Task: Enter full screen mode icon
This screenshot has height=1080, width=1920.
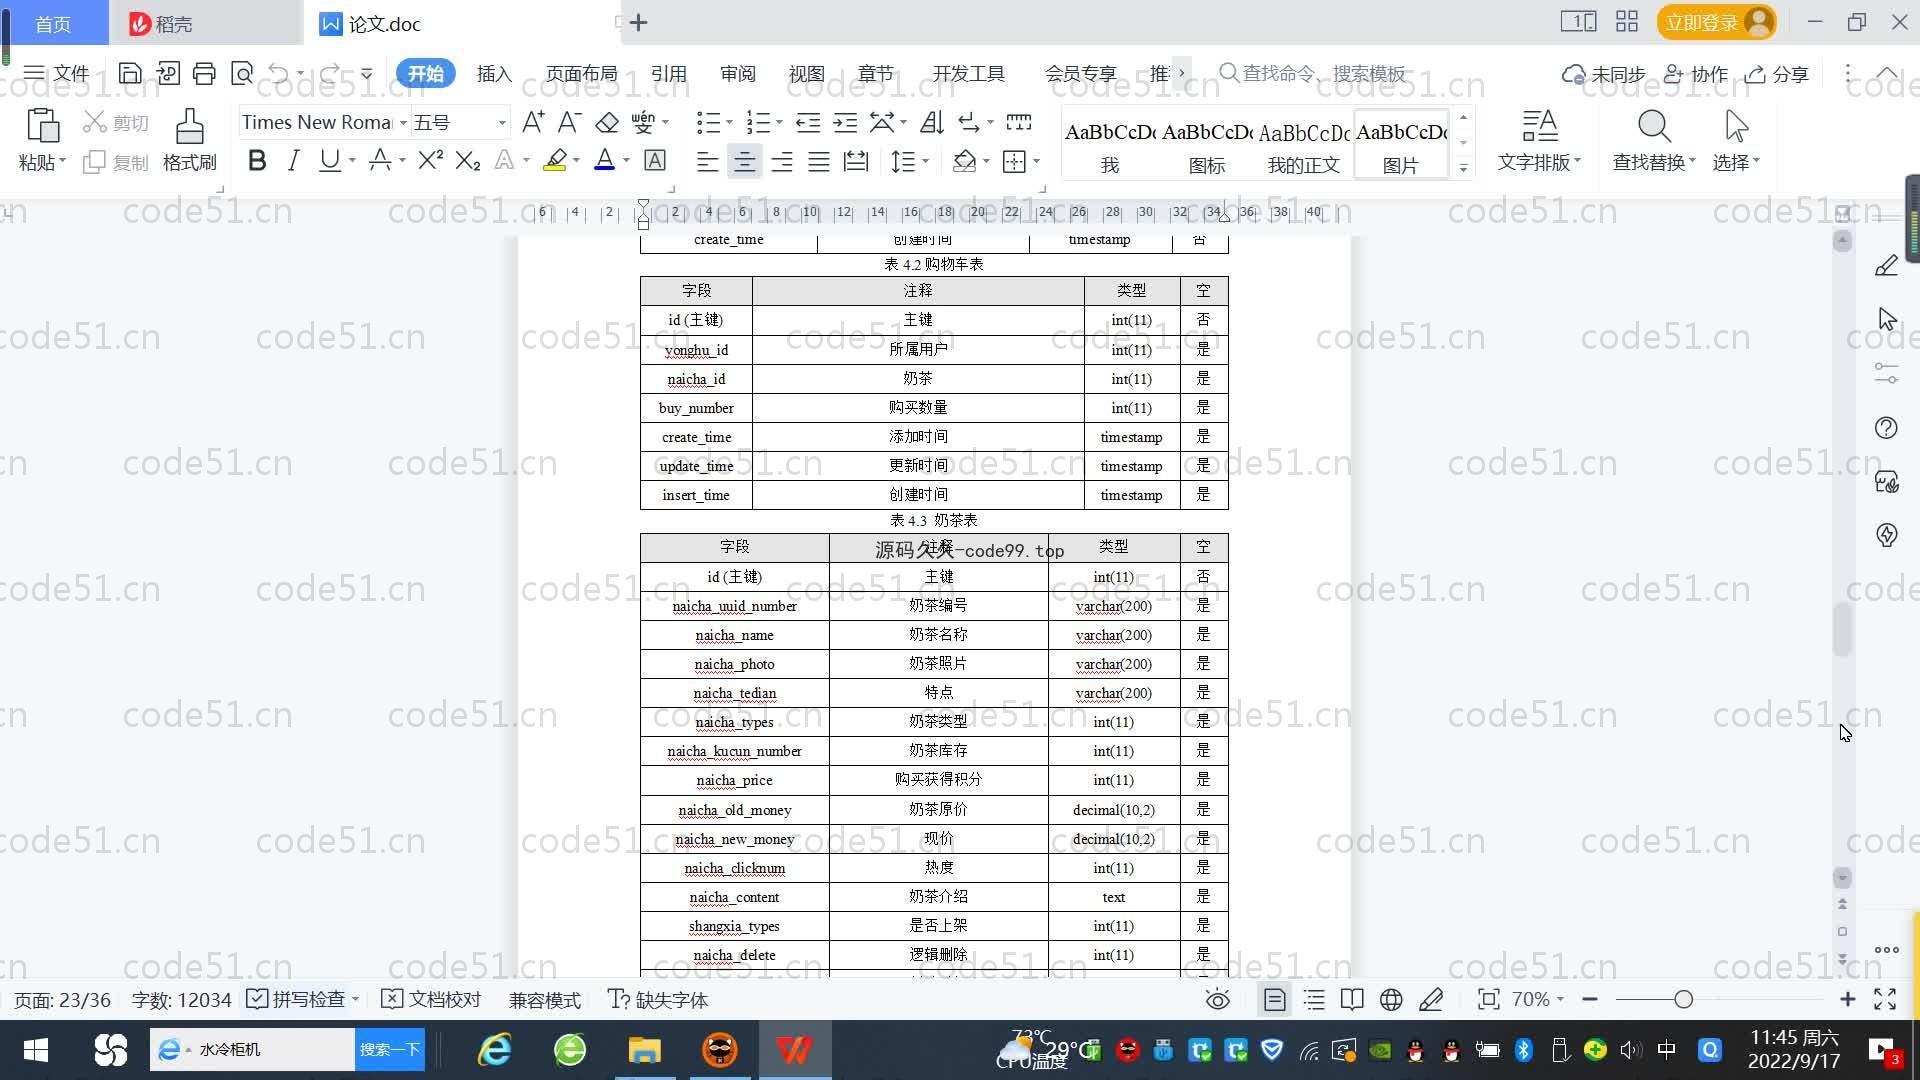Action: [x=1885, y=1000]
